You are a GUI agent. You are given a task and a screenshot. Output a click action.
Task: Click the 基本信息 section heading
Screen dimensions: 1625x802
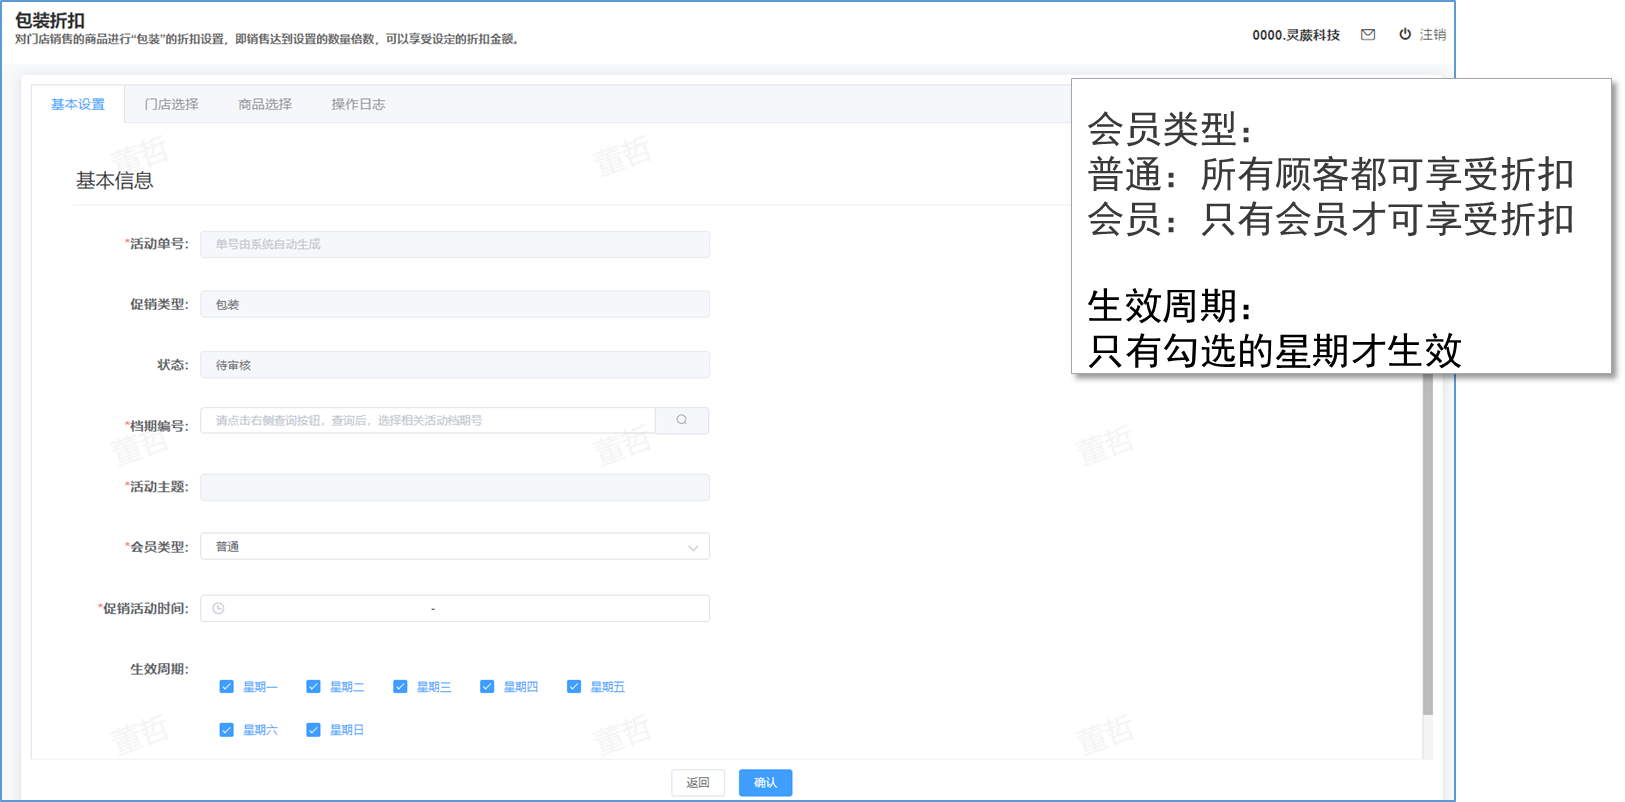point(115,181)
